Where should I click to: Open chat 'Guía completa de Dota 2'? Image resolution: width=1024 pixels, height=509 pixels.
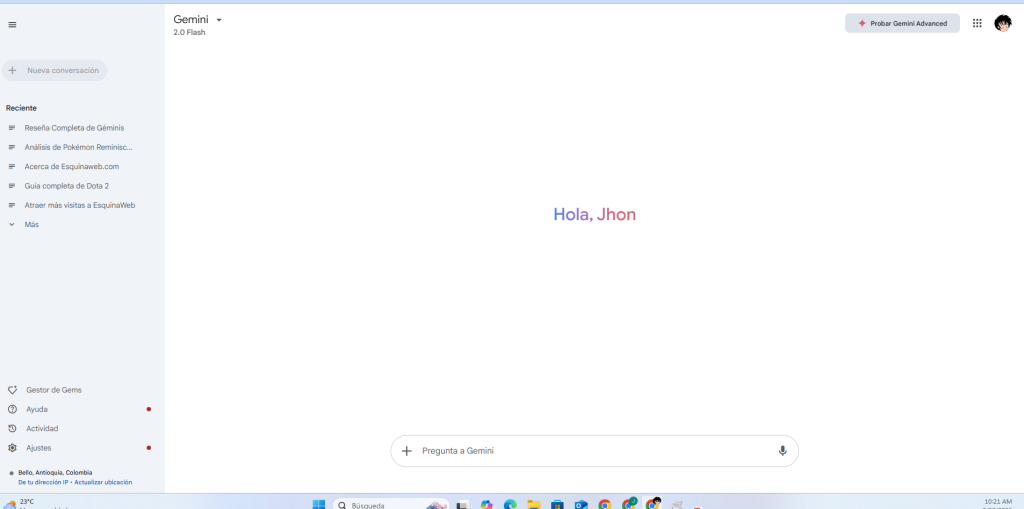(67, 186)
